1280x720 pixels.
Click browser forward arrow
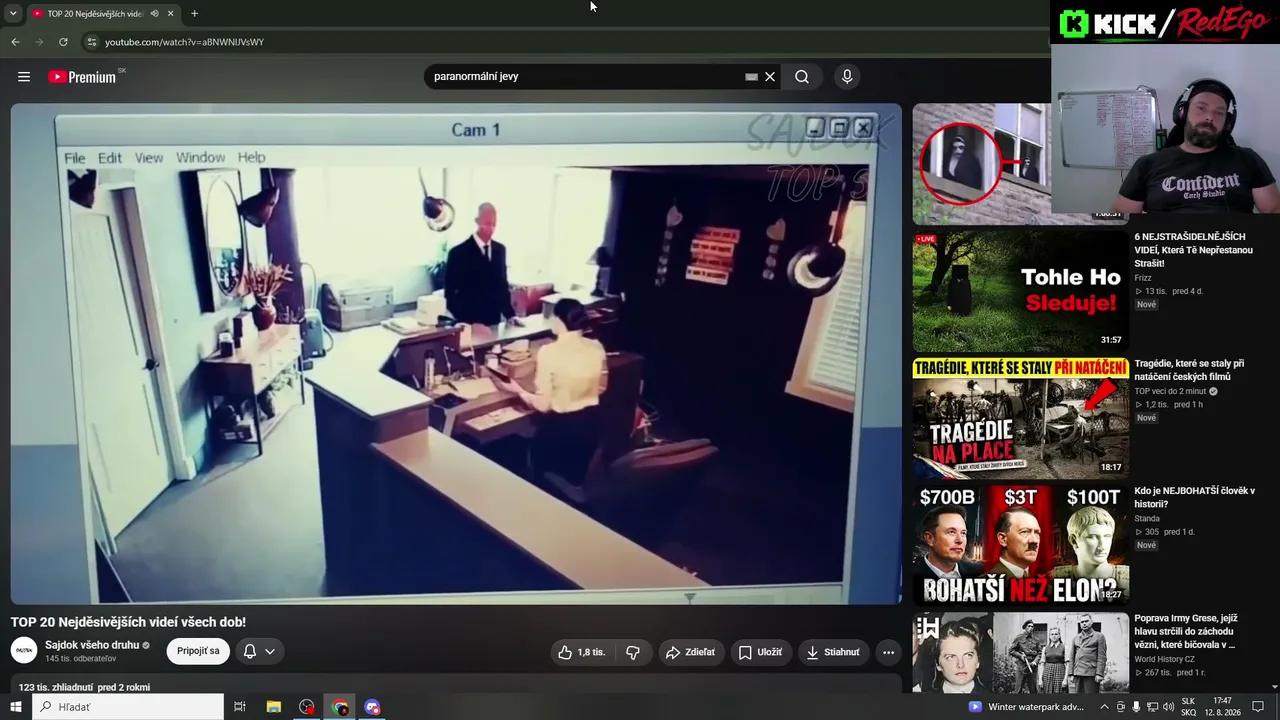click(x=39, y=42)
